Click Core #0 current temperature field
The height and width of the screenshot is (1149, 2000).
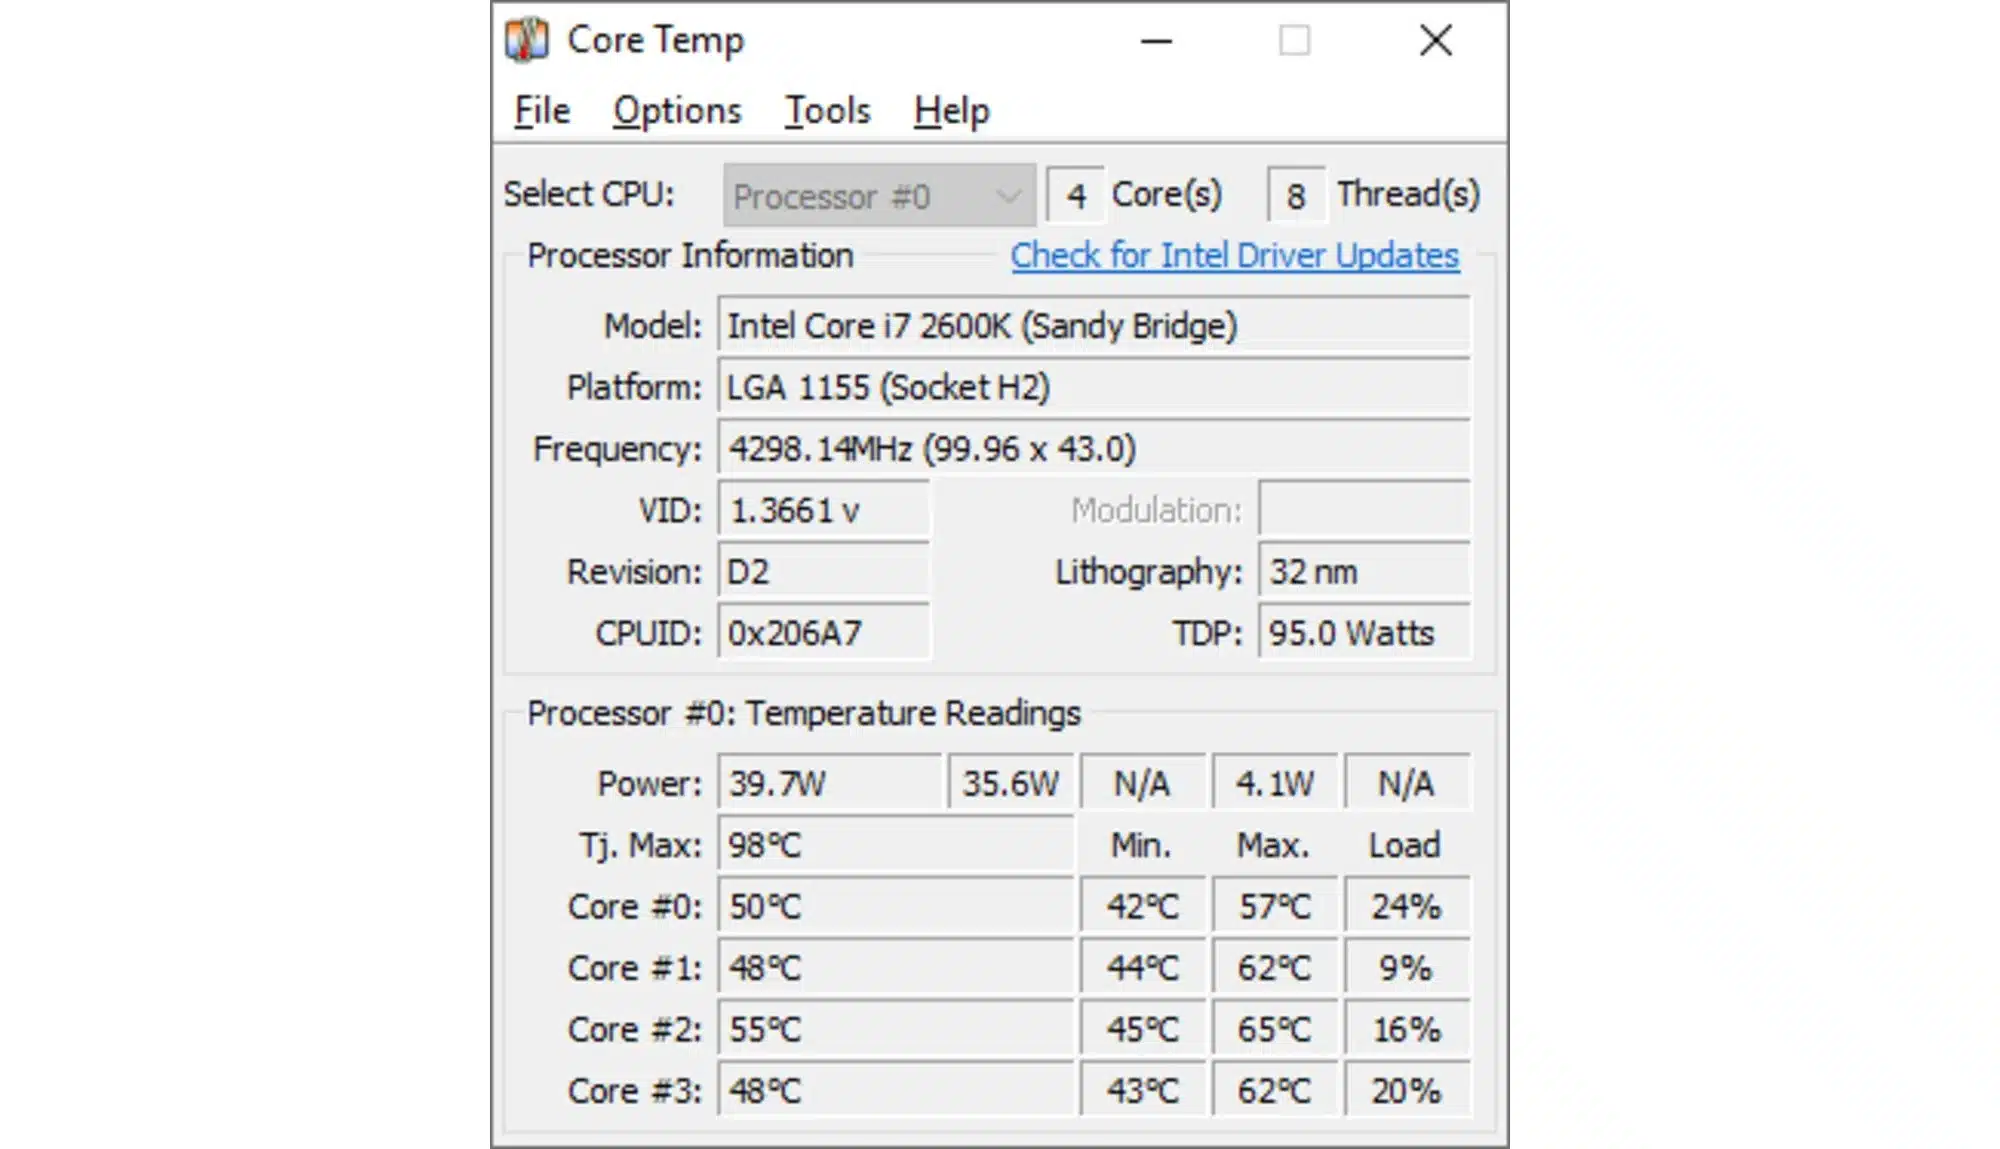tap(895, 907)
